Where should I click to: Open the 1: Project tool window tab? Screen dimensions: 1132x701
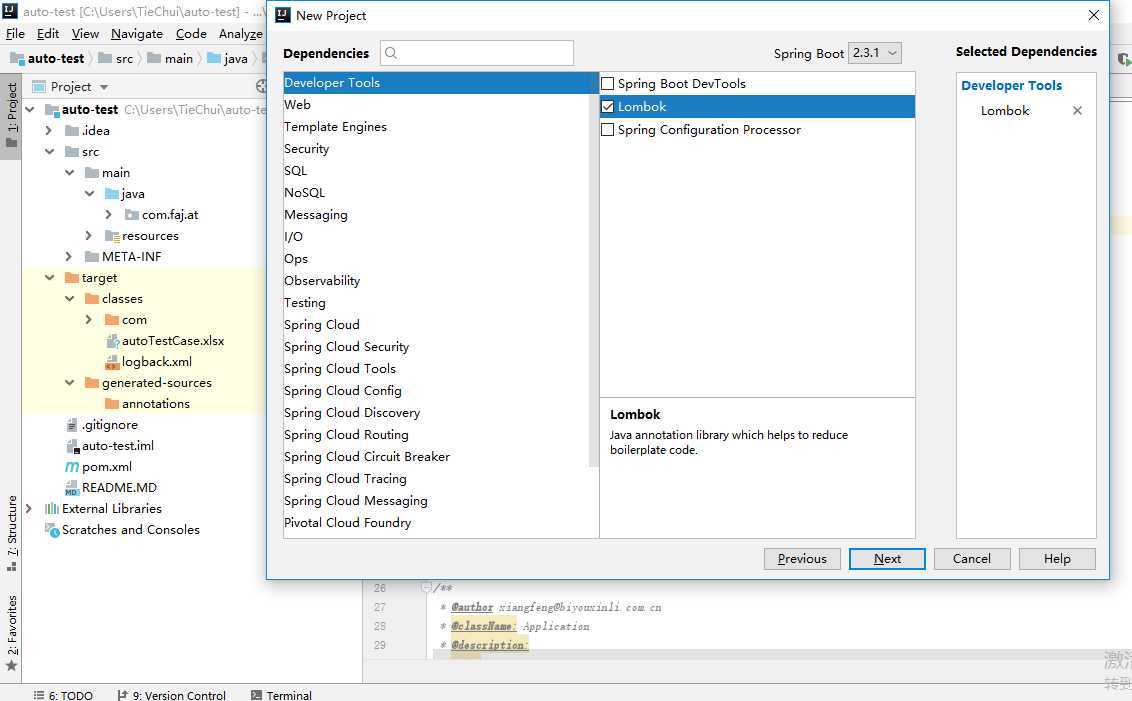(11, 116)
